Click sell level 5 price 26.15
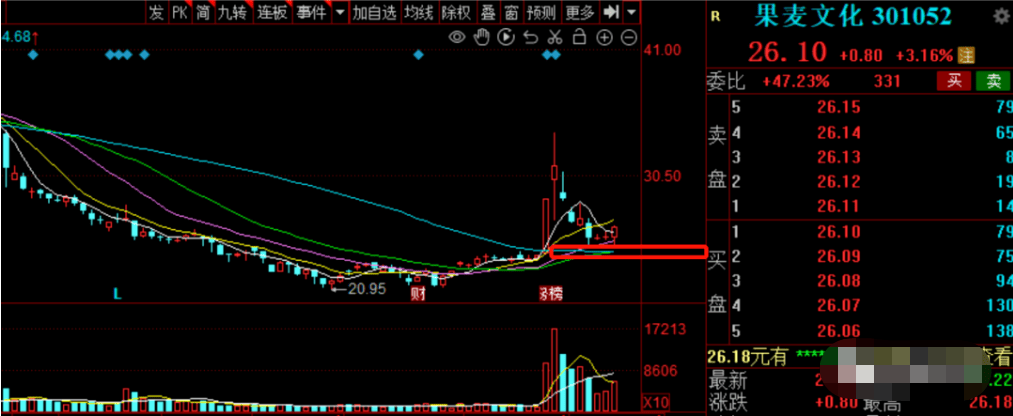This screenshot has height=416, width=1013. (x=838, y=107)
